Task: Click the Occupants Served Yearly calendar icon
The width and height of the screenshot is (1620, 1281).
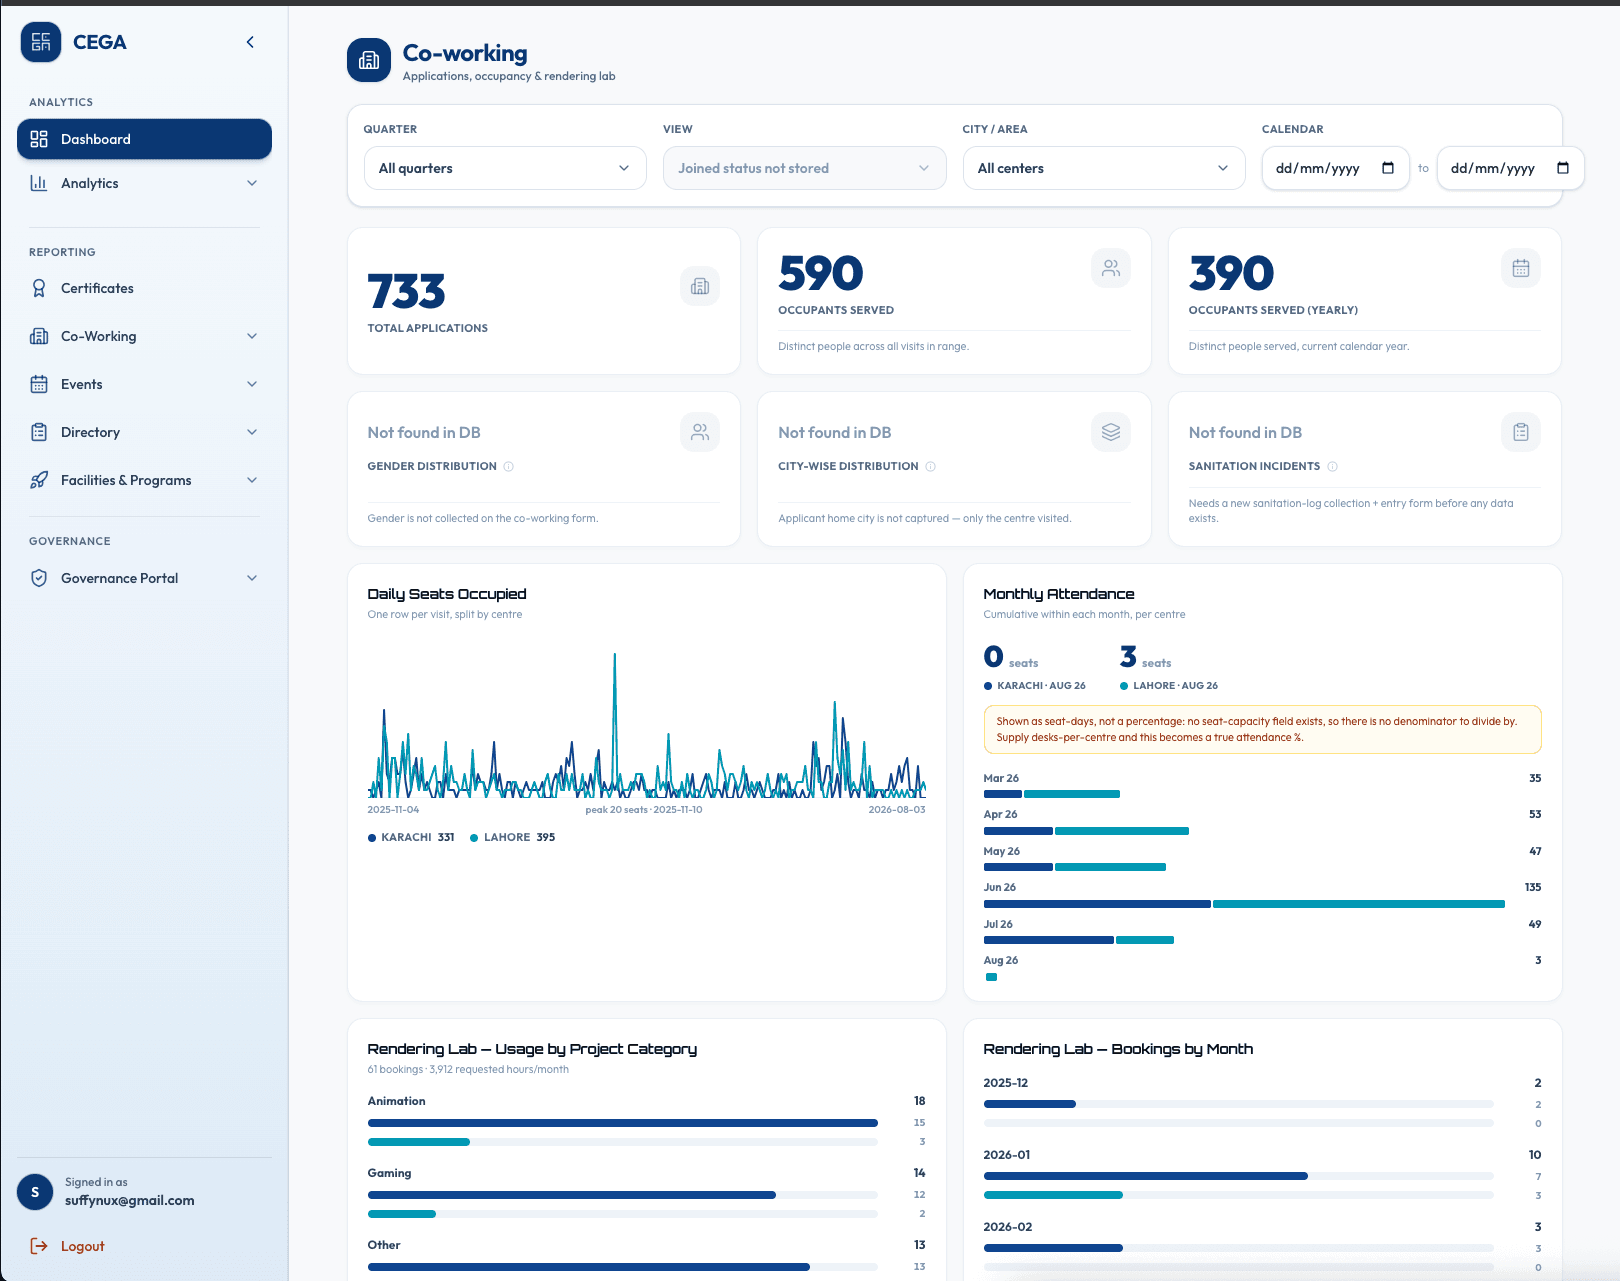Action: click(1521, 268)
